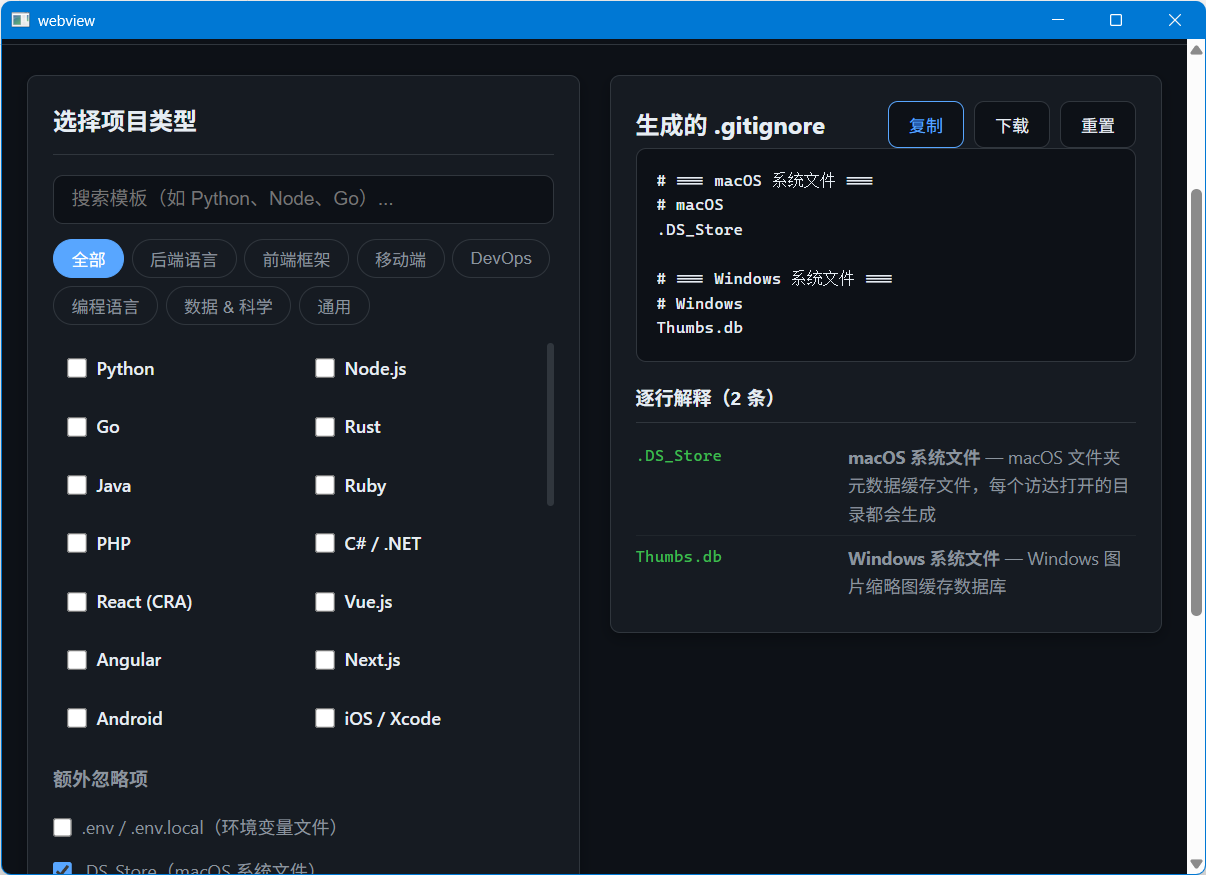Filter templates by DevOps

[x=501, y=259]
